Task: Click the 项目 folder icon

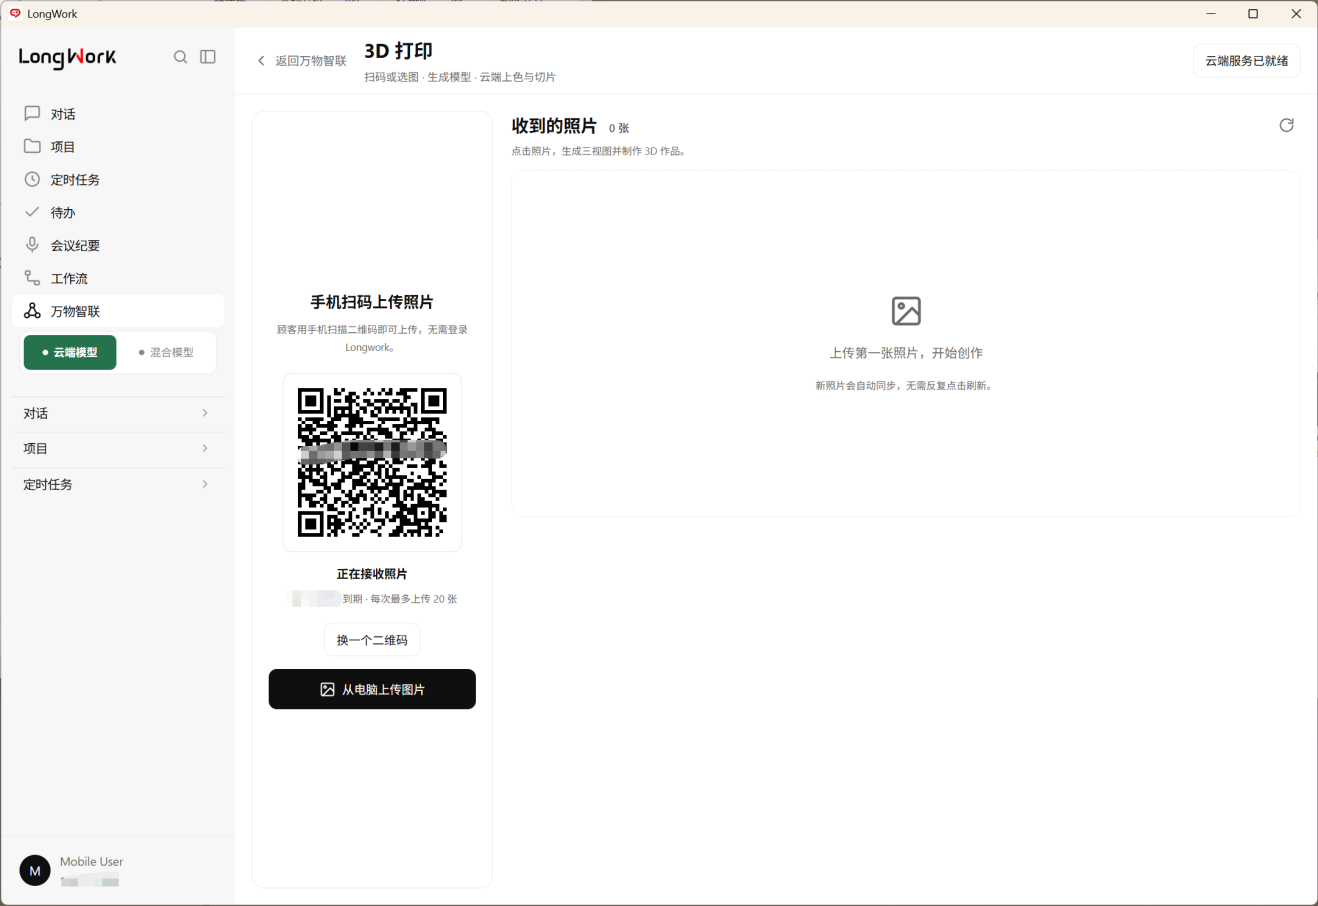Action: (32, 146)
